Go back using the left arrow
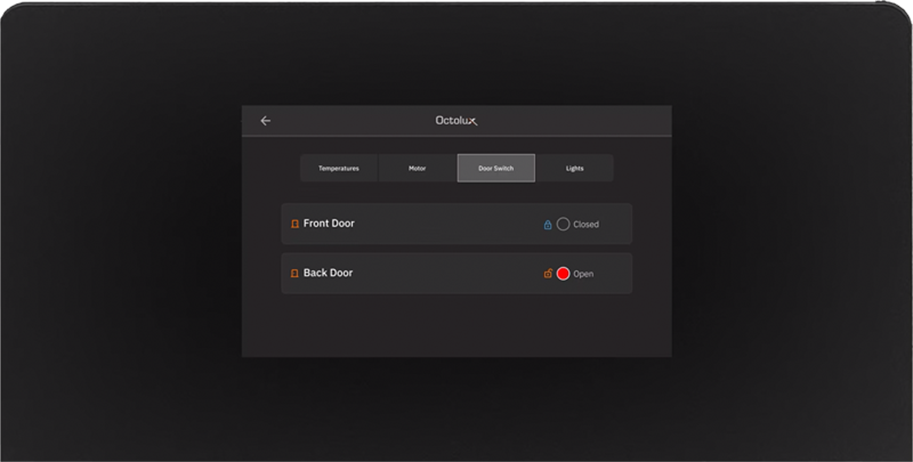The image size is (913, 462). click(266, 121)
